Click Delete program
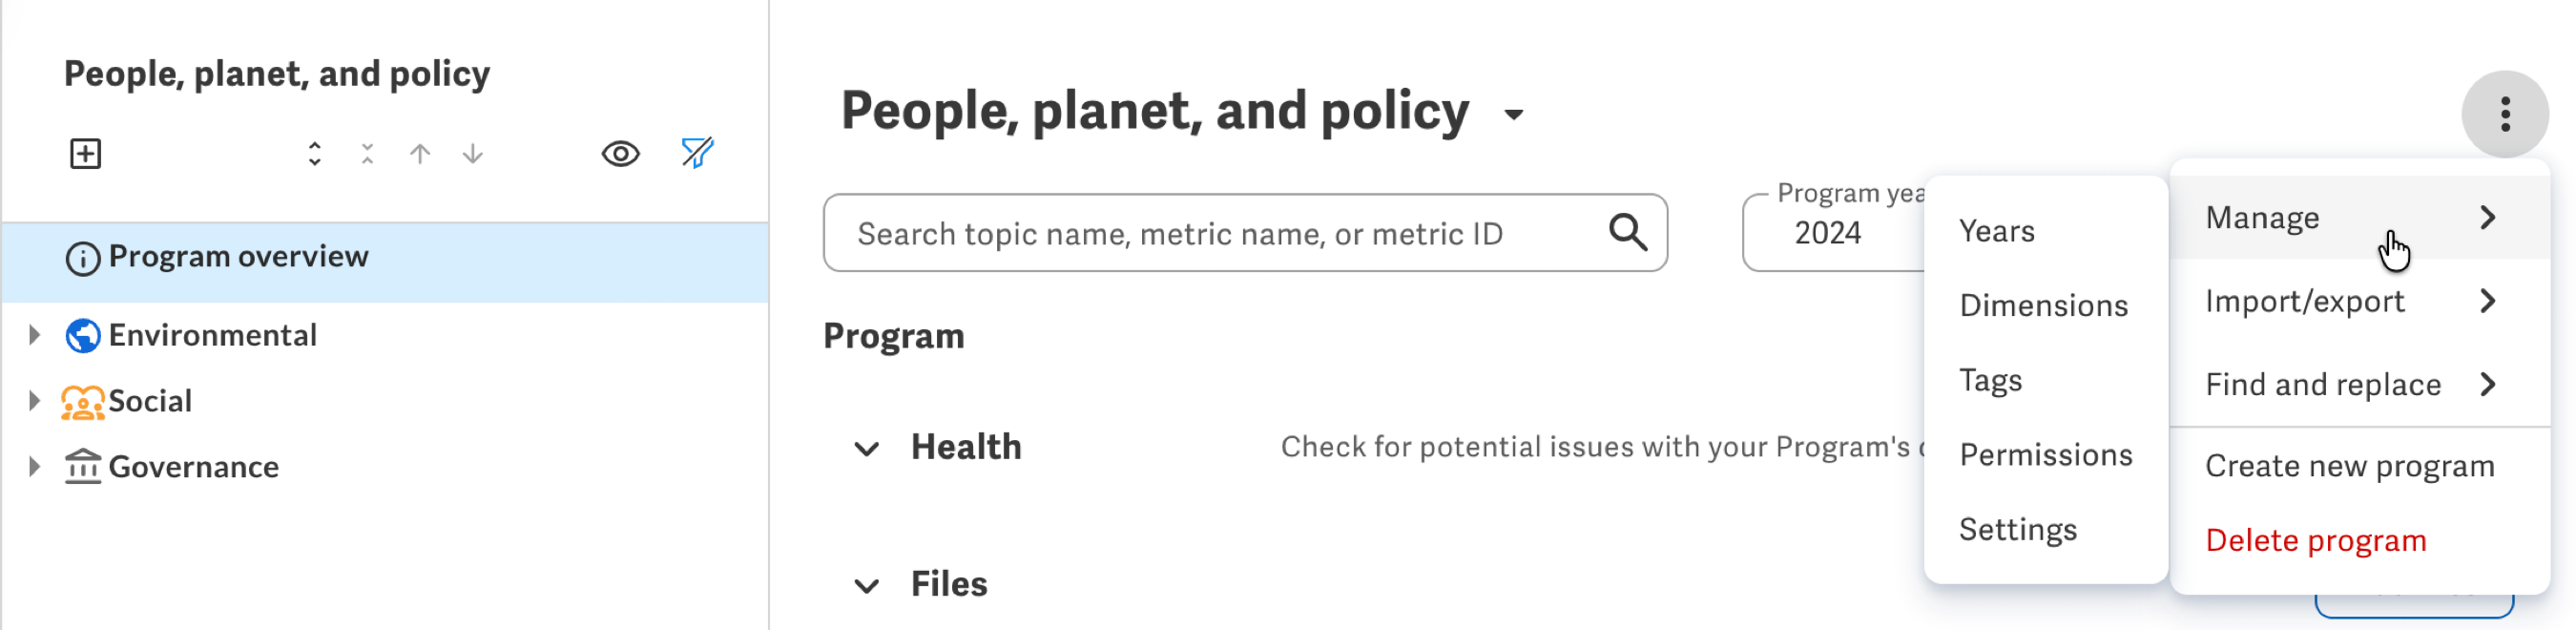The image size is (2576, 630). click(2315, 541)
